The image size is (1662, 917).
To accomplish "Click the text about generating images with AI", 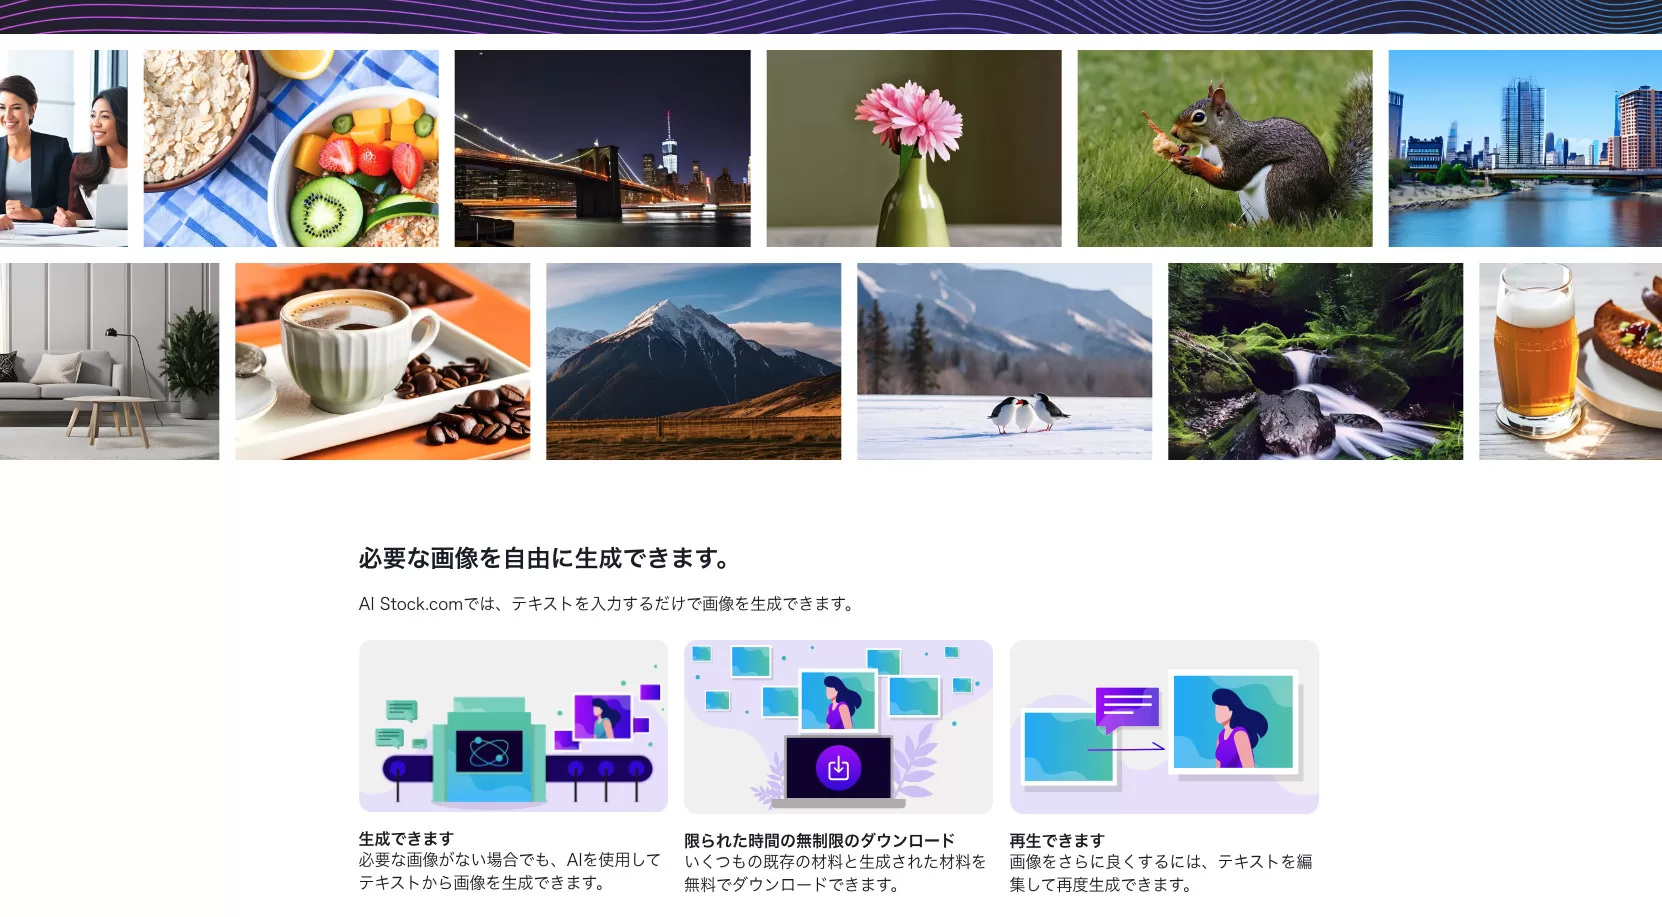I will (510, 871).
